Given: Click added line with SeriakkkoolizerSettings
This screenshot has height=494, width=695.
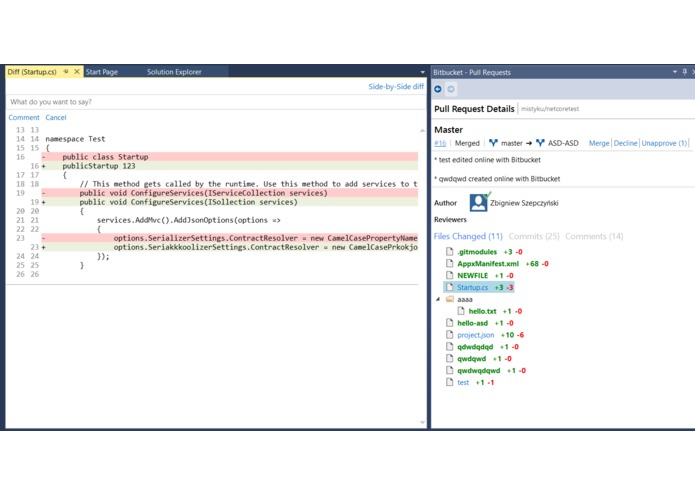Looking at the screenshot, I should point(230,247).
